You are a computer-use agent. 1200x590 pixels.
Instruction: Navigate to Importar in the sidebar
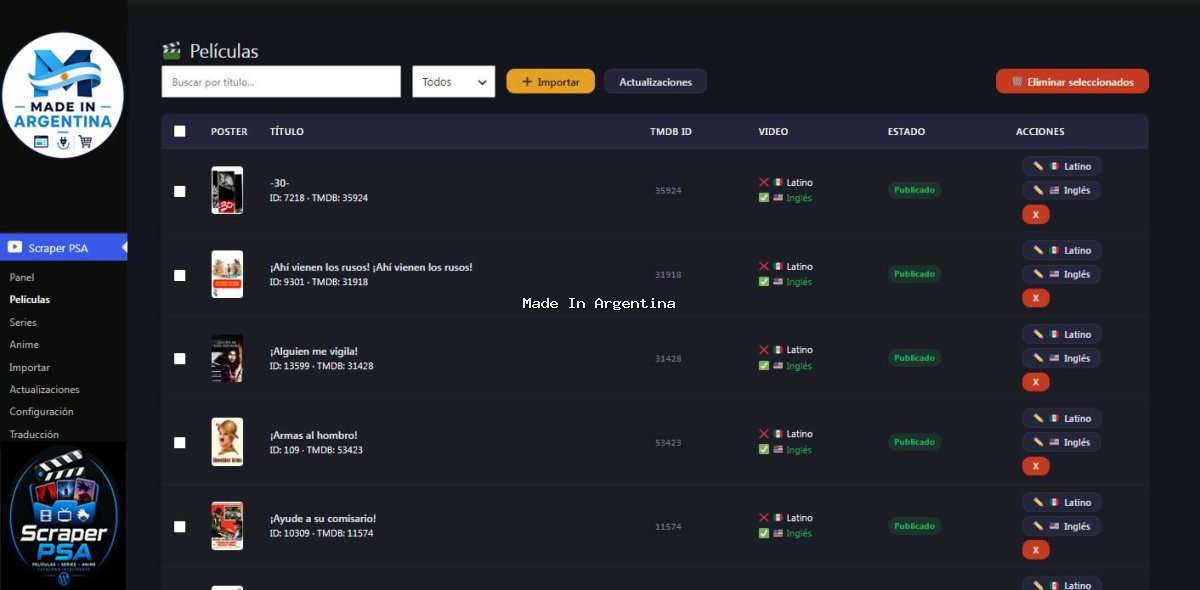coord(29,367)
